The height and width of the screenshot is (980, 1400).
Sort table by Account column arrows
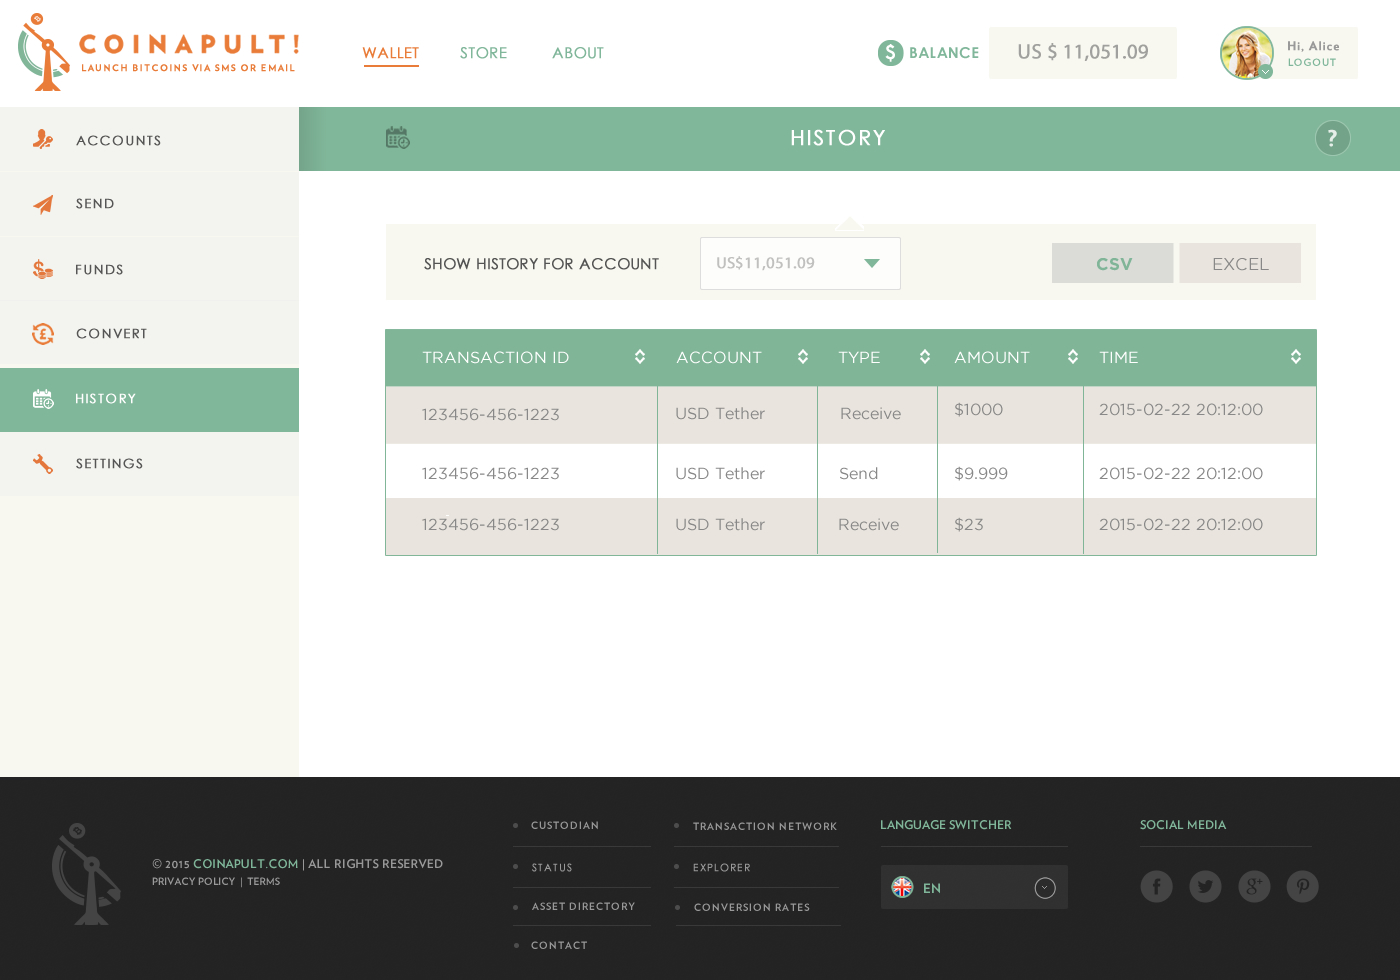click(x=803, y=357)
